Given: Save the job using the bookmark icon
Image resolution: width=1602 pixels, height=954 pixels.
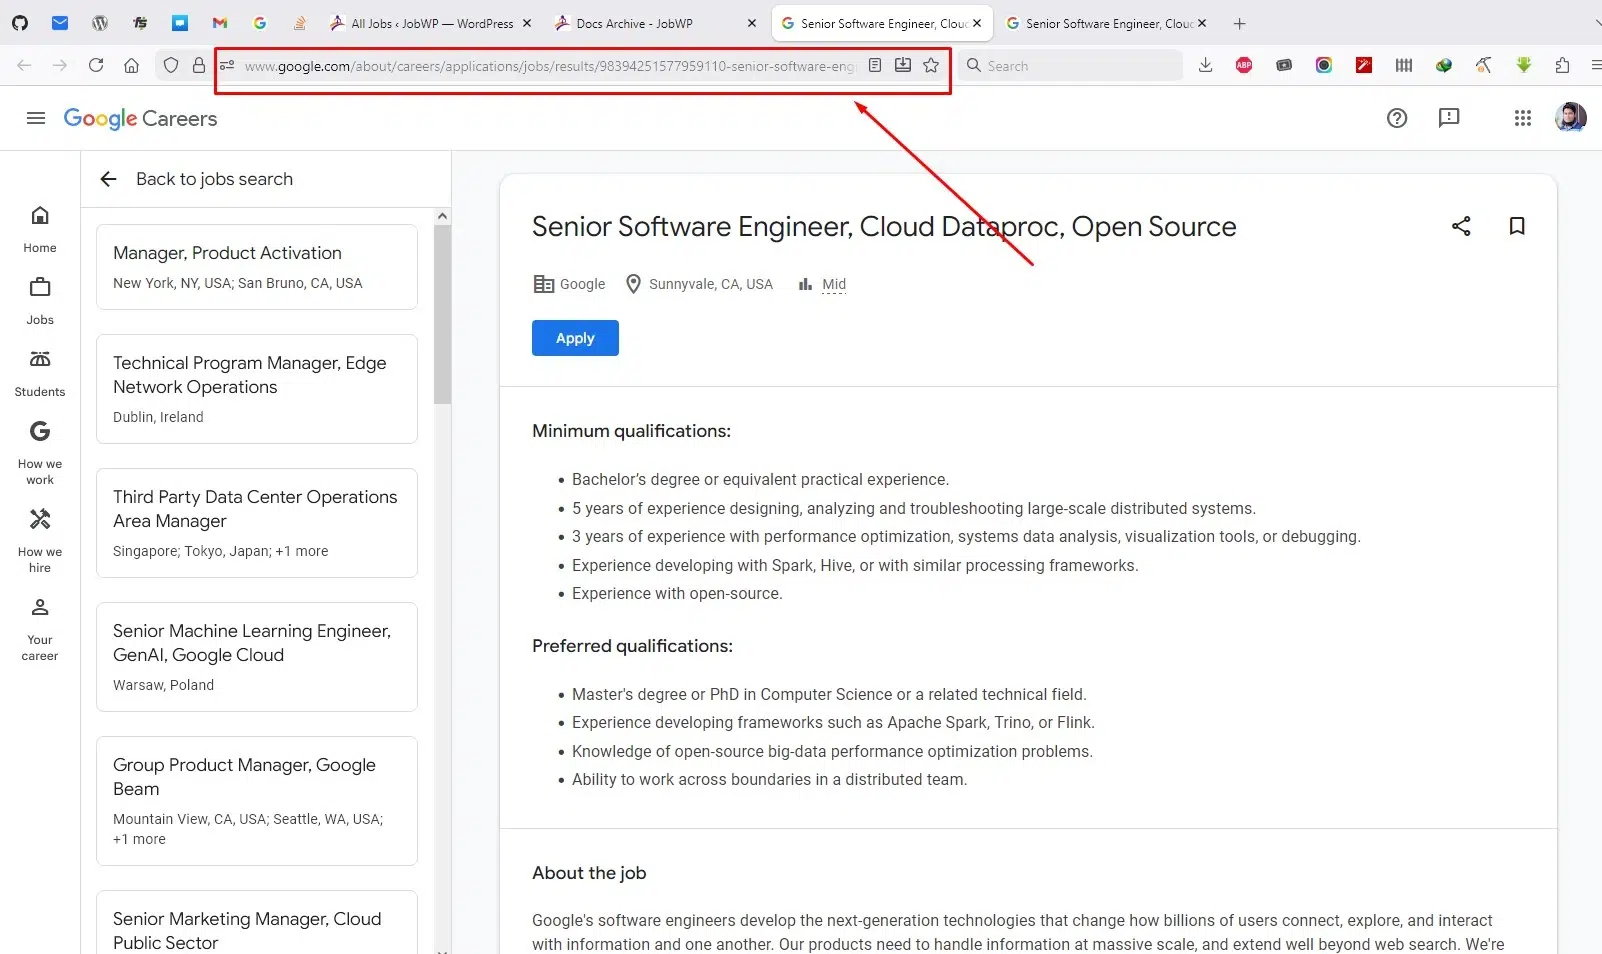Looking at the screenshot, I should (x=1517, y=226).
